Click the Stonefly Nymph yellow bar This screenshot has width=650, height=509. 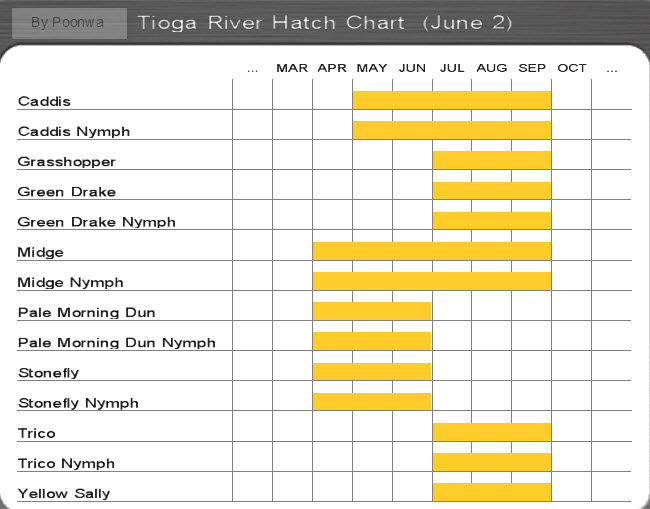(x=372, y=402)
